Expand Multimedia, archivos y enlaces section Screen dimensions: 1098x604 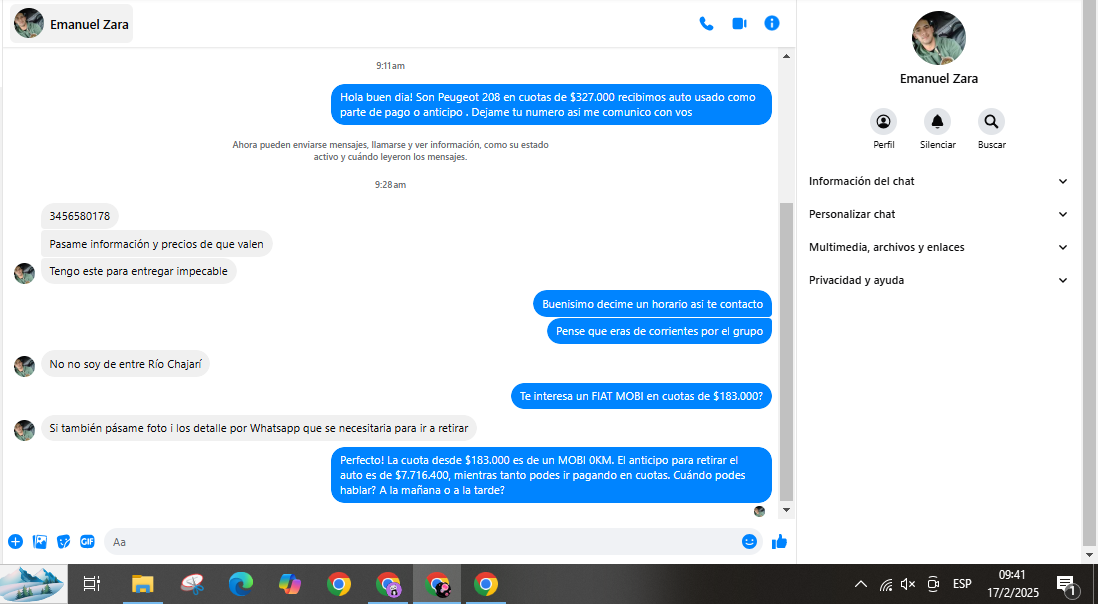pos(938,247)
